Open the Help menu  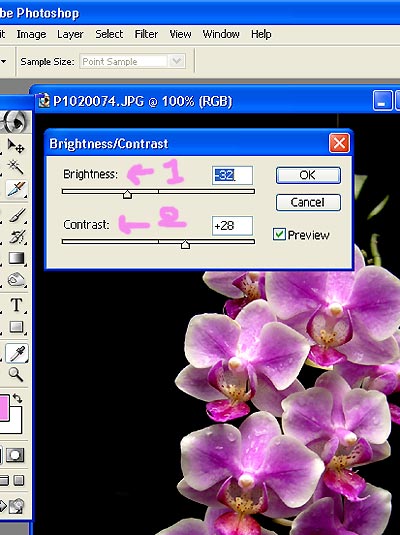point(261,34)
